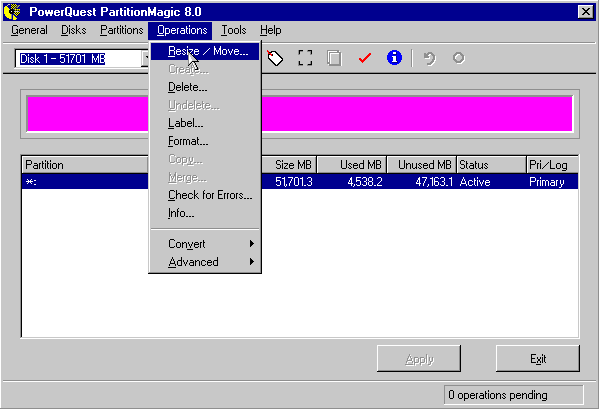This screenshot has width=599, height=409.
Task: Click the 4,538.2 used value
Action: tap(365, 182)
